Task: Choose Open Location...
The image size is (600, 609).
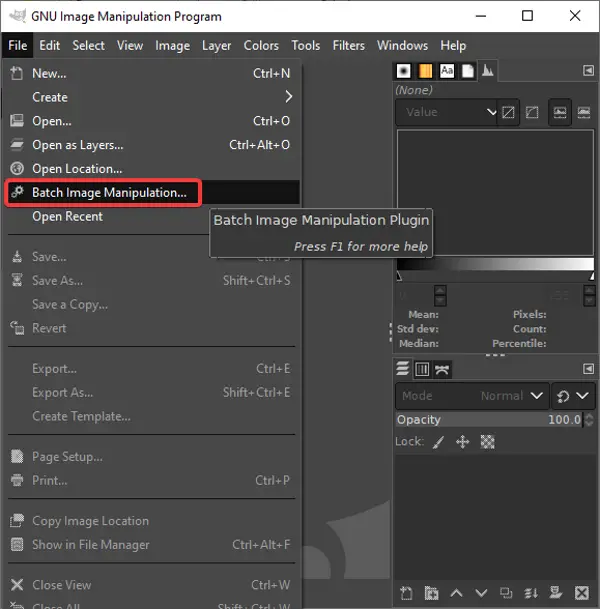Action: pyautogui.click(x=151, y=169)
